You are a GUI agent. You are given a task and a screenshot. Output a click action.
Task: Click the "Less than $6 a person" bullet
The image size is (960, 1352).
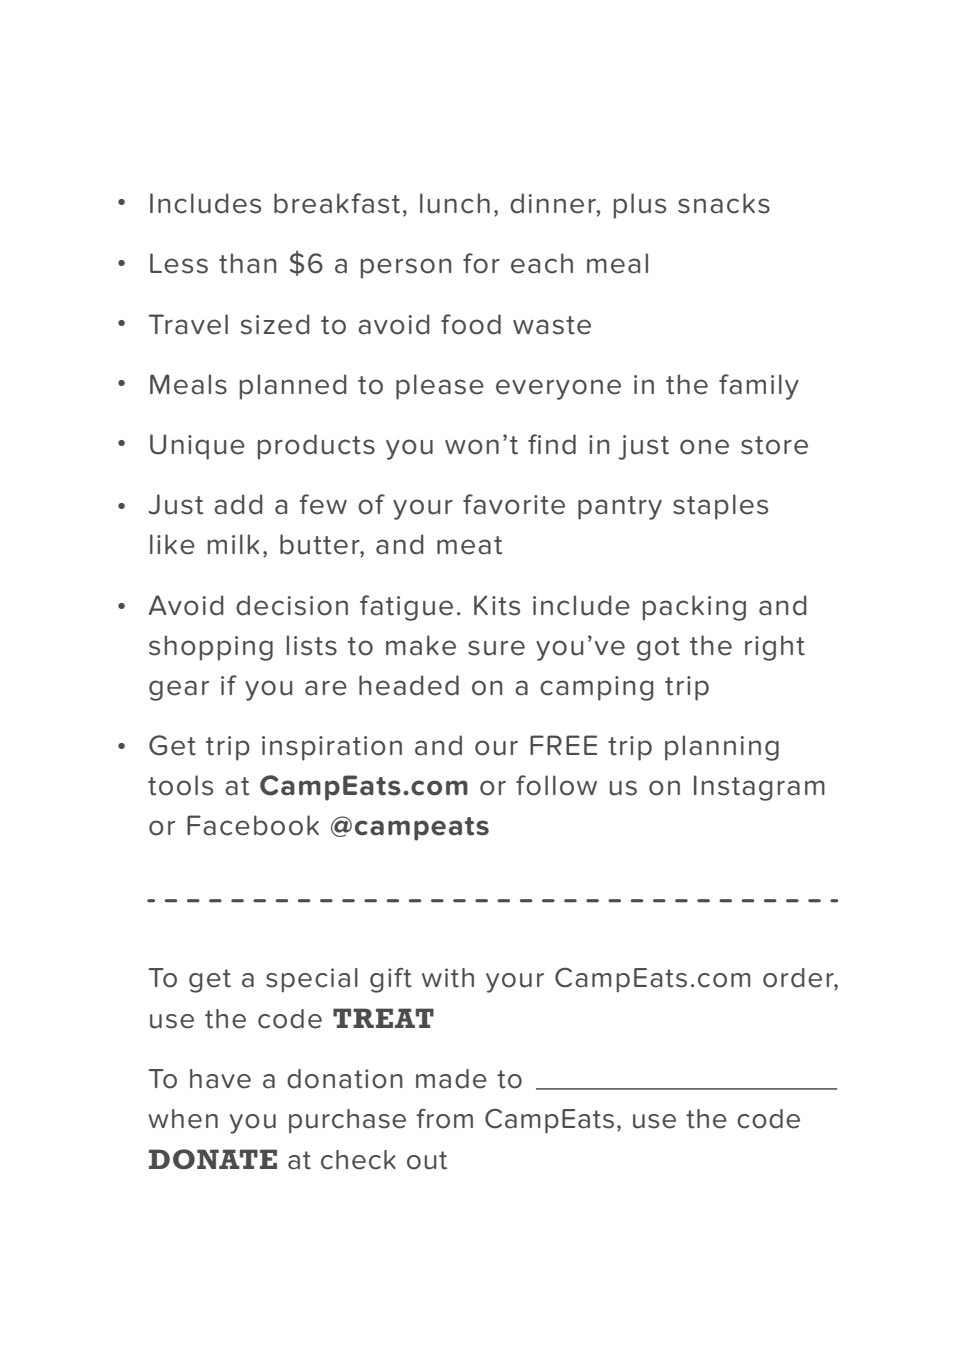click(x=399, y=264)
